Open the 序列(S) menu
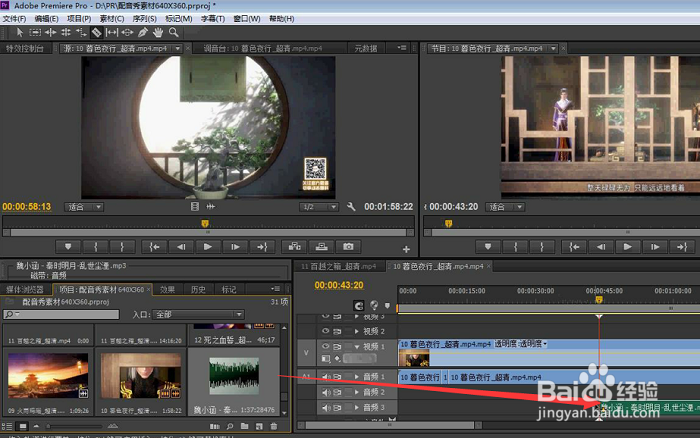Image resolution: width=700 pixels, height=438 pixels. tap(145, 19)
